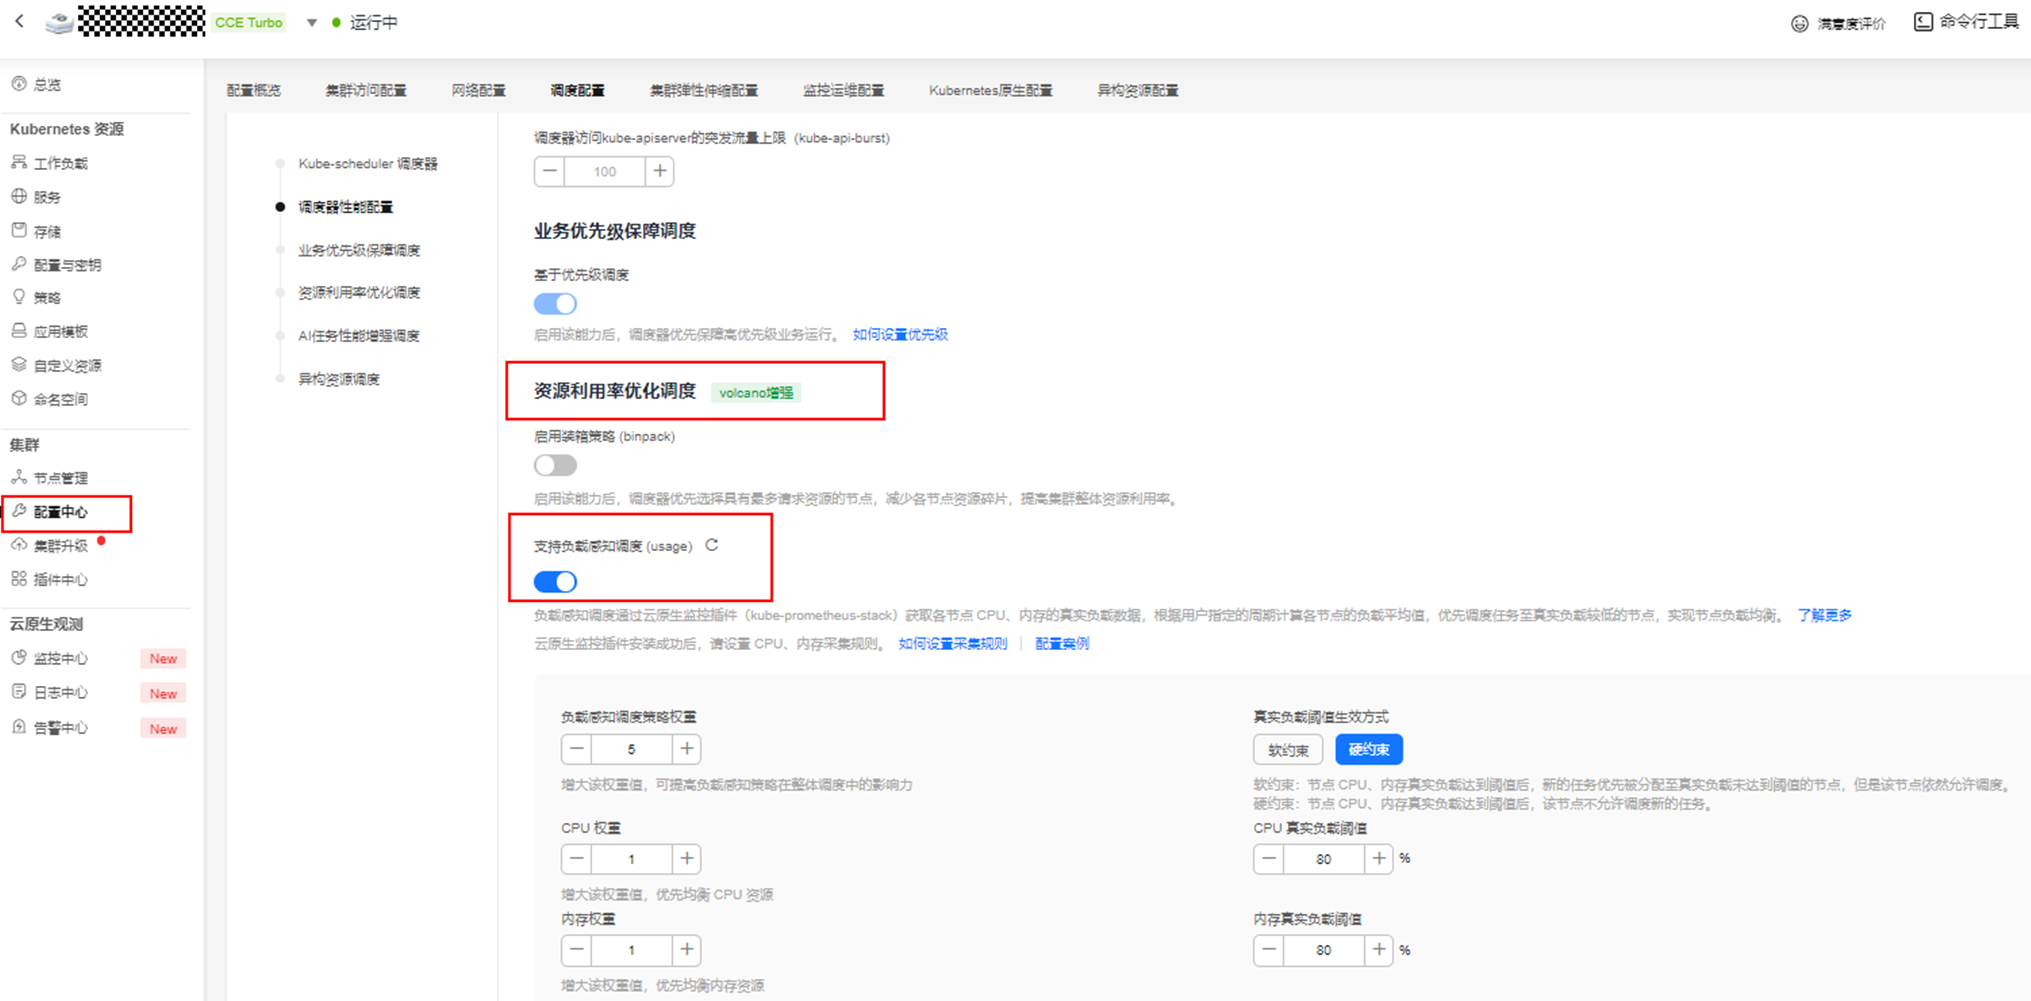The width and height of the screenshot is (2031, 1001).
Task: Open 策略 policies in sidebar
Action: pos(37,297)
